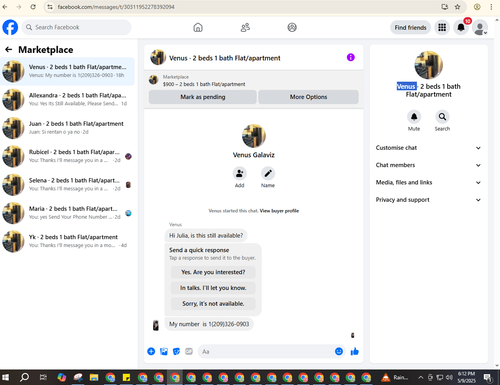Open File Explorer from taskbar
Image resolution: width=500 pixels, height=385 pixels.
click(94, 377)
